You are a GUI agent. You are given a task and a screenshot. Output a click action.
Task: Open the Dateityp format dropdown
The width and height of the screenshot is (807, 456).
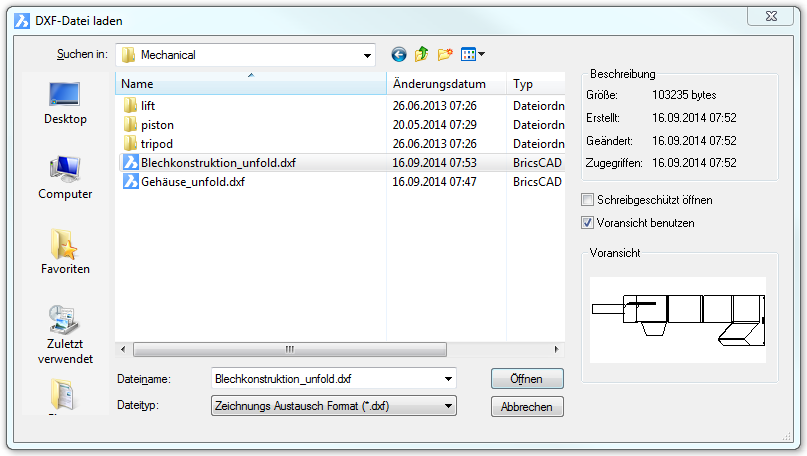[x=447, y=406]
